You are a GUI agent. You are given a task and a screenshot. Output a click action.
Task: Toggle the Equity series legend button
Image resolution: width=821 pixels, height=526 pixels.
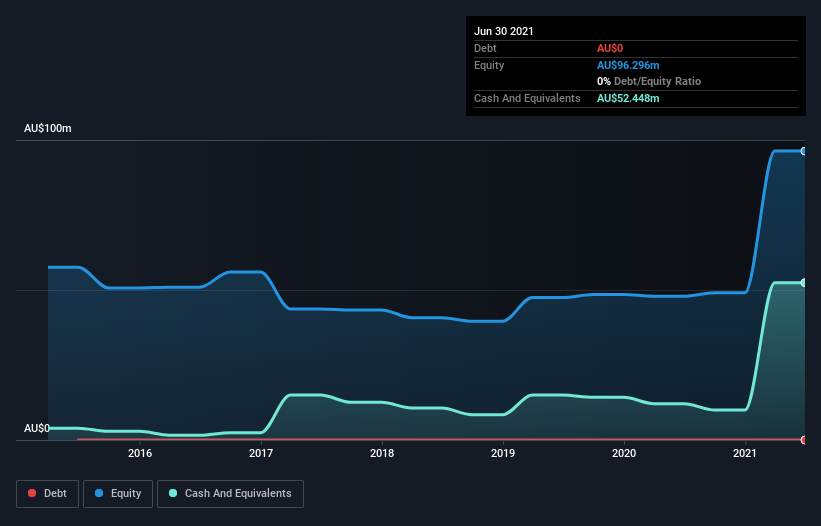[x=118, y=494]
